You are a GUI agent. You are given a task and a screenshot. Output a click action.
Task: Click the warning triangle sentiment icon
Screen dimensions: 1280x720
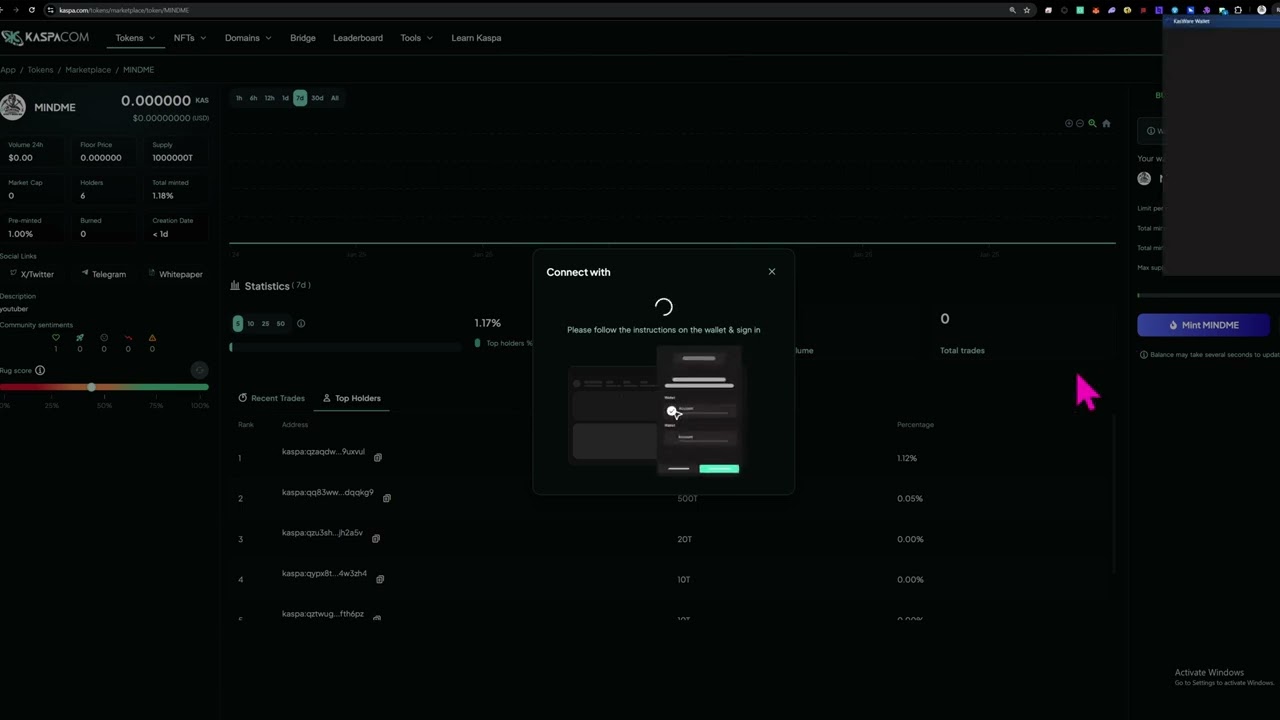coord(152,338)
